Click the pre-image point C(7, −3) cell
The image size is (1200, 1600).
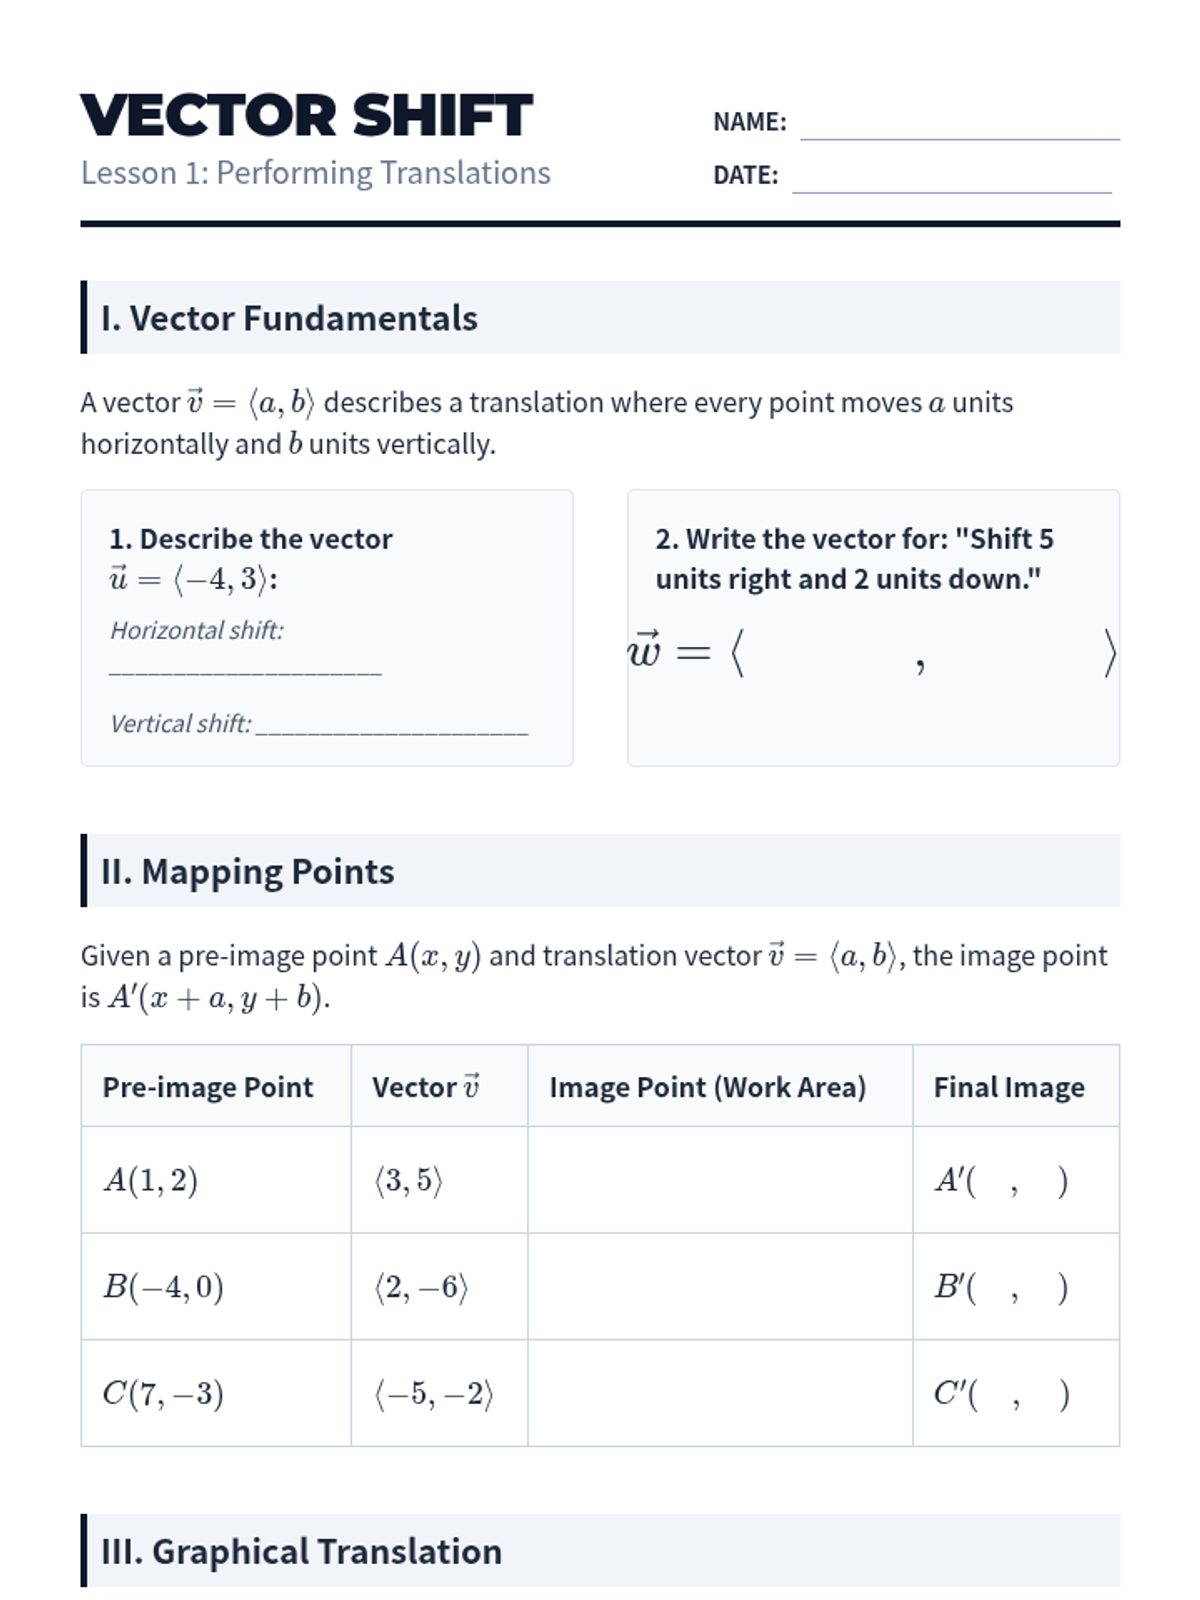216,1393
